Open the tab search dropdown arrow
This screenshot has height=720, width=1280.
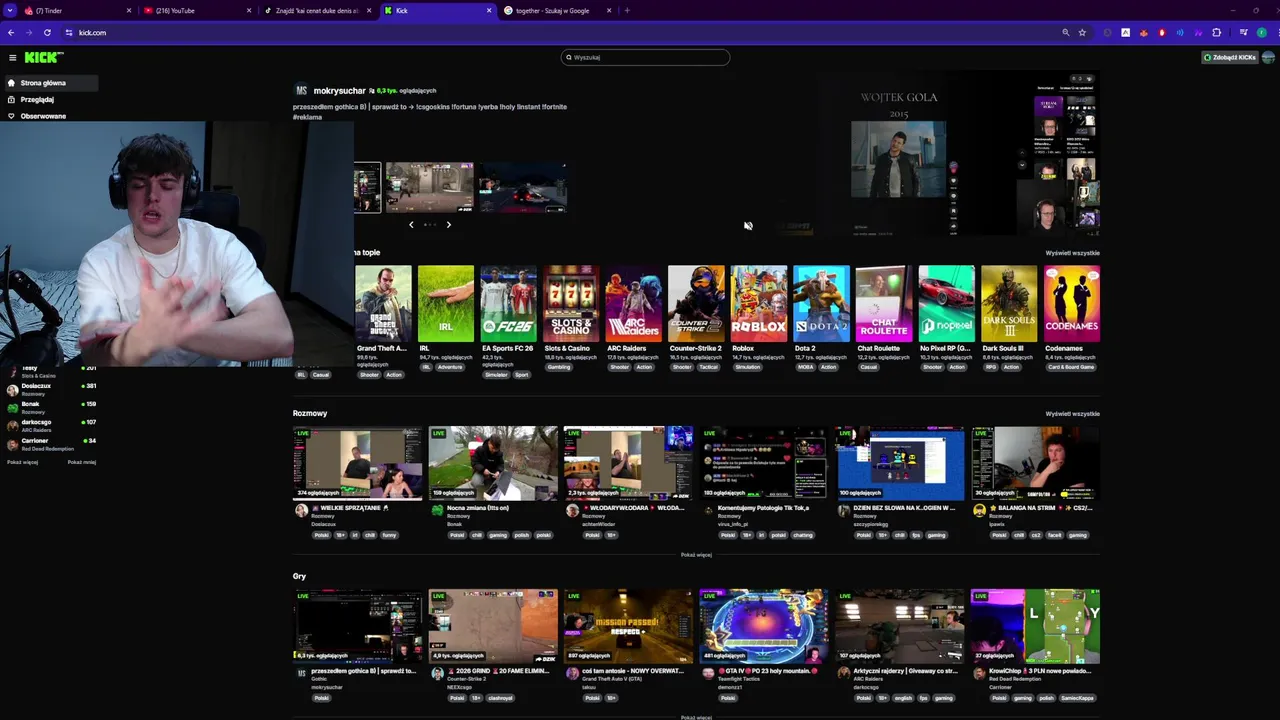tap(9, 10)
